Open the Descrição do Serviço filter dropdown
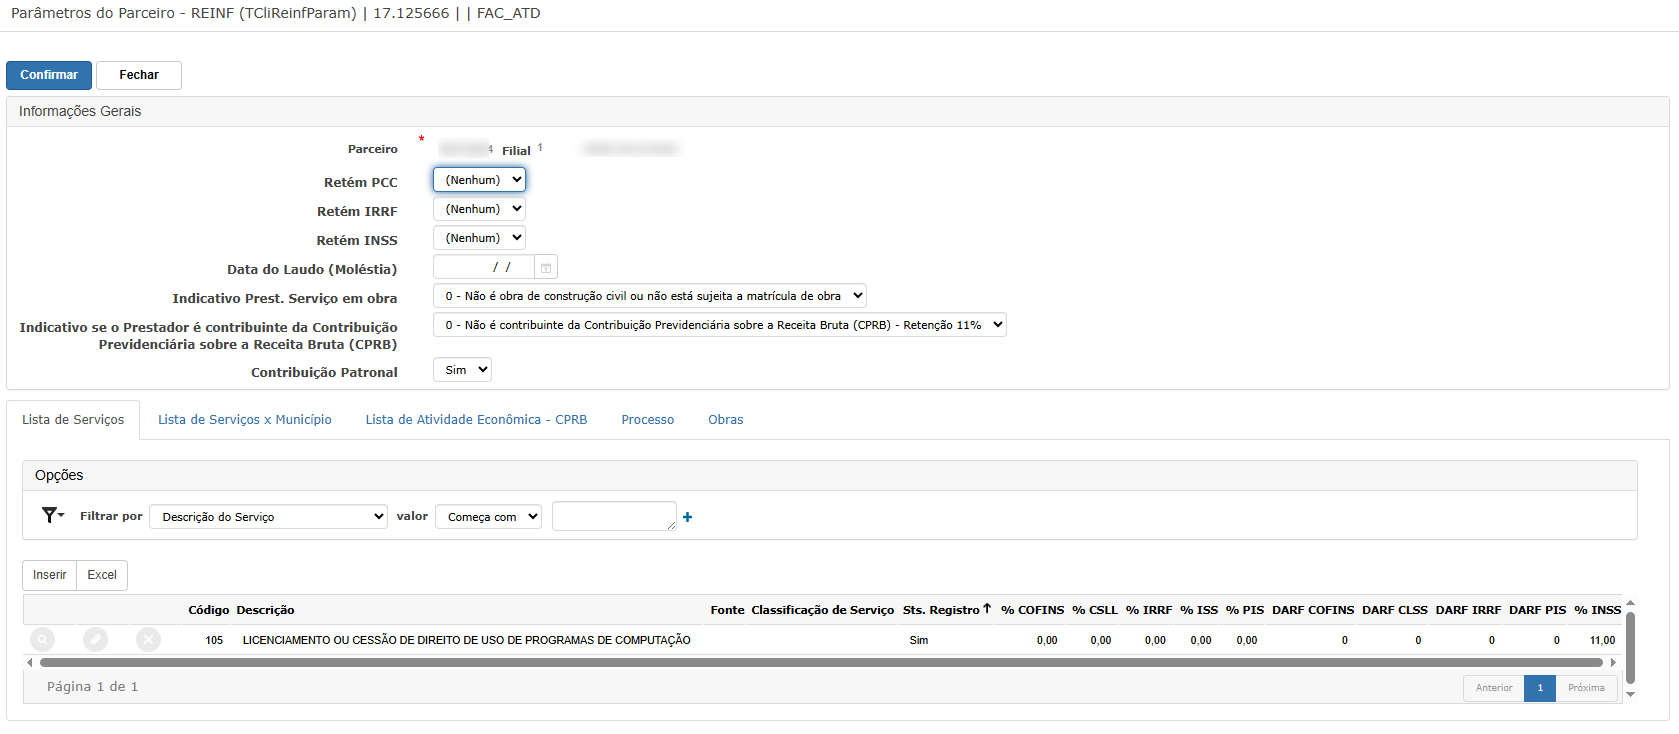Viewport: 1679px width, 734px height. pyautogui.click(x=268, y=517)
